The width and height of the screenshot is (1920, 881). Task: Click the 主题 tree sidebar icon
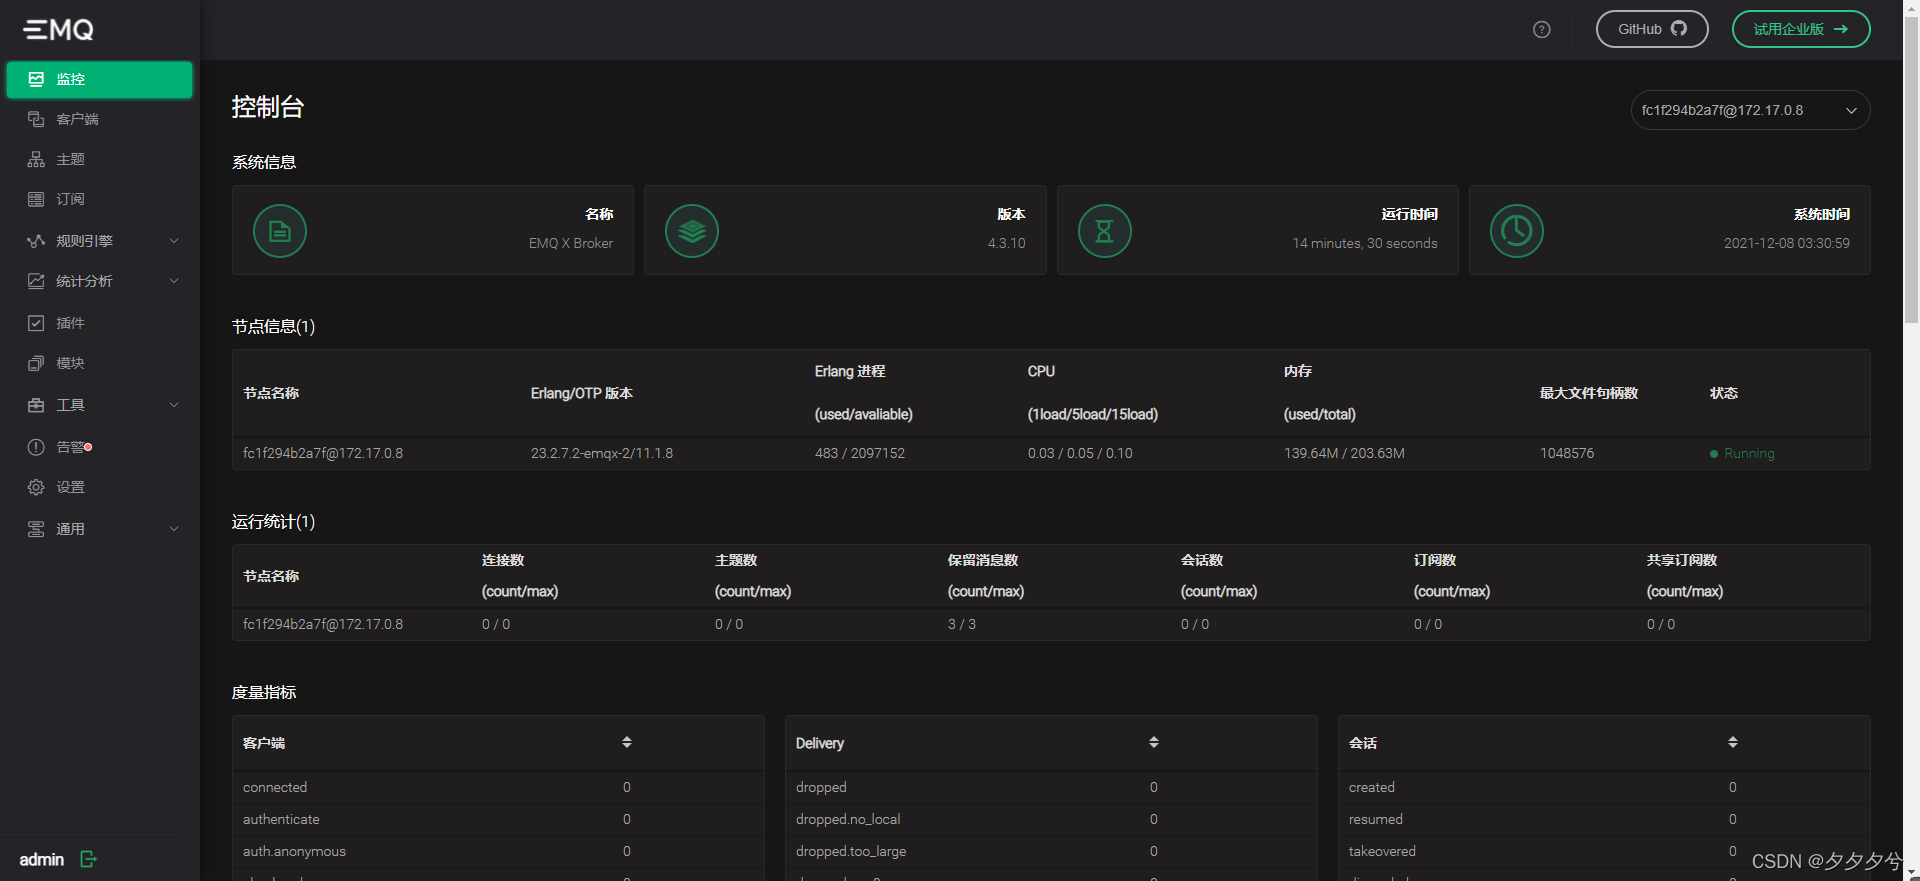pyautogui.click(x=36, y=159)
